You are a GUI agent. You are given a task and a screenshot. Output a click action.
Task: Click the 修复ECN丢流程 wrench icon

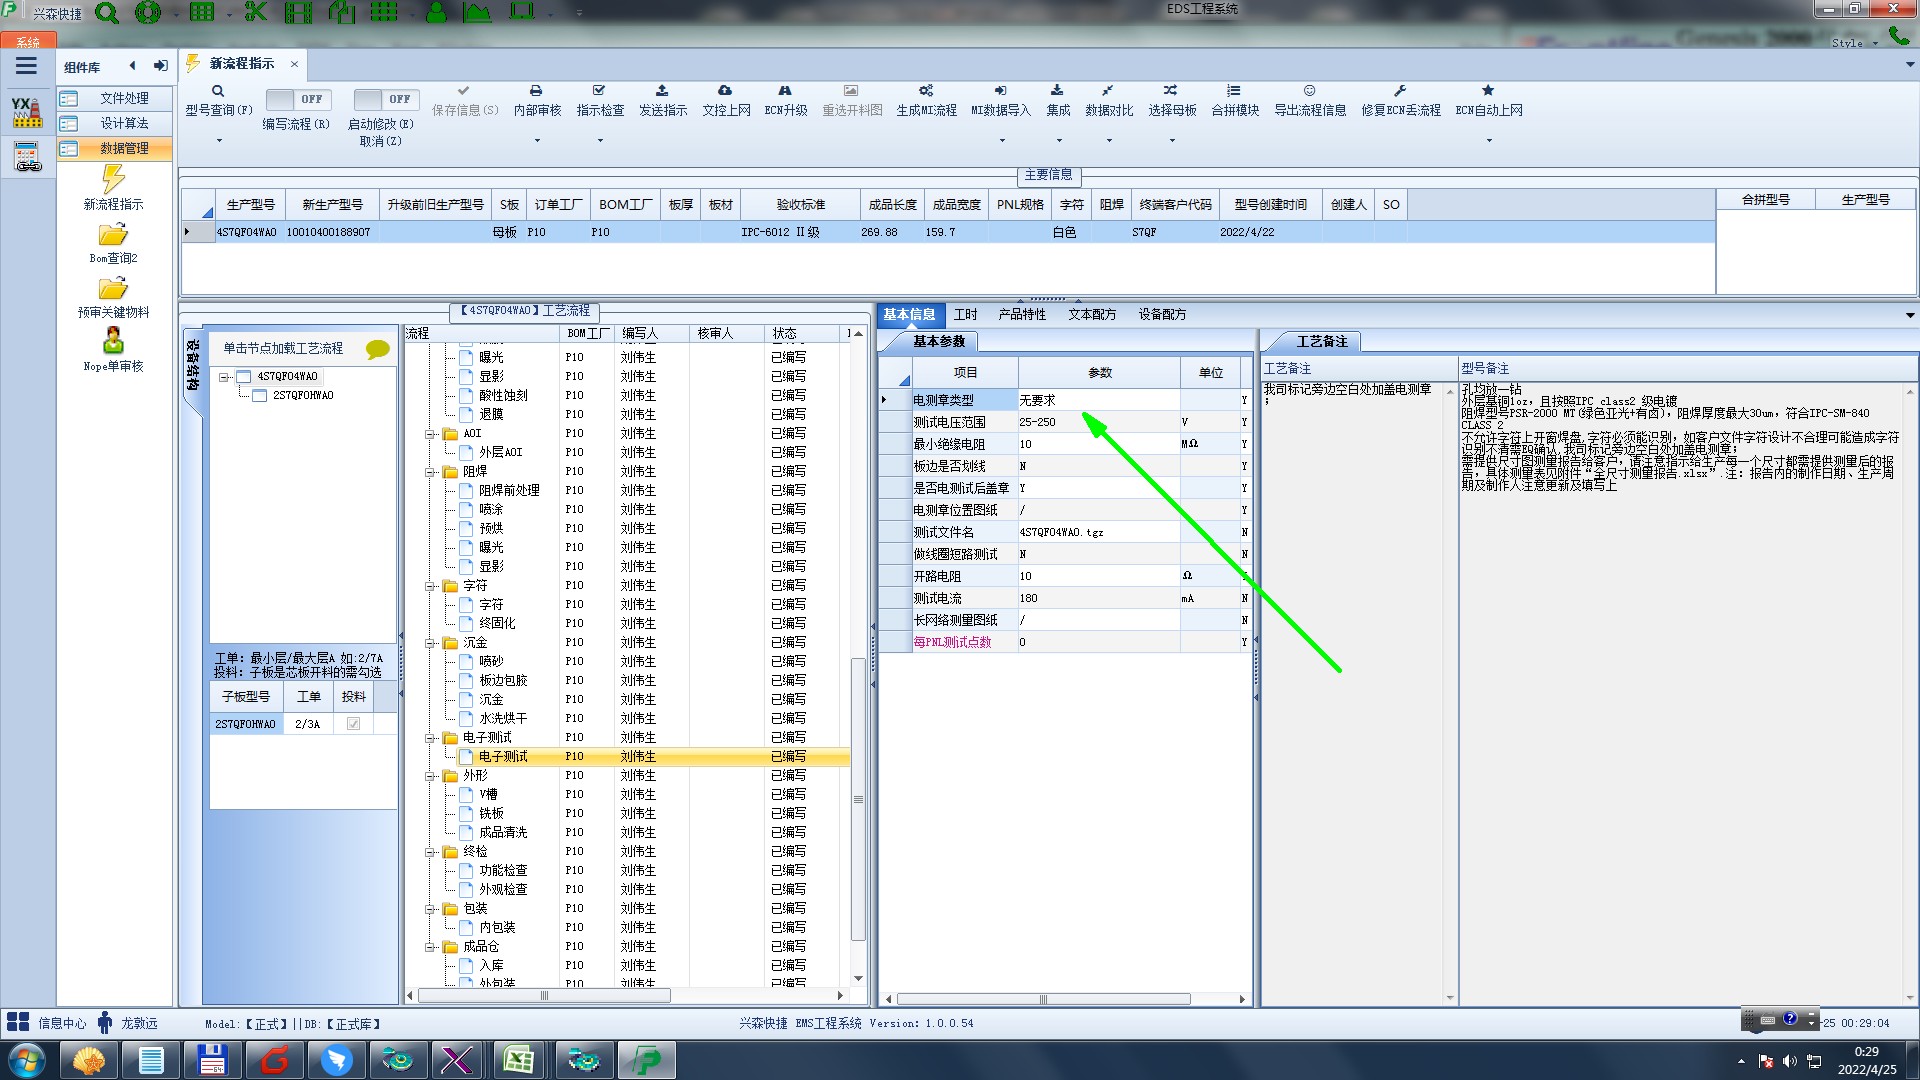coord(1400,91)
